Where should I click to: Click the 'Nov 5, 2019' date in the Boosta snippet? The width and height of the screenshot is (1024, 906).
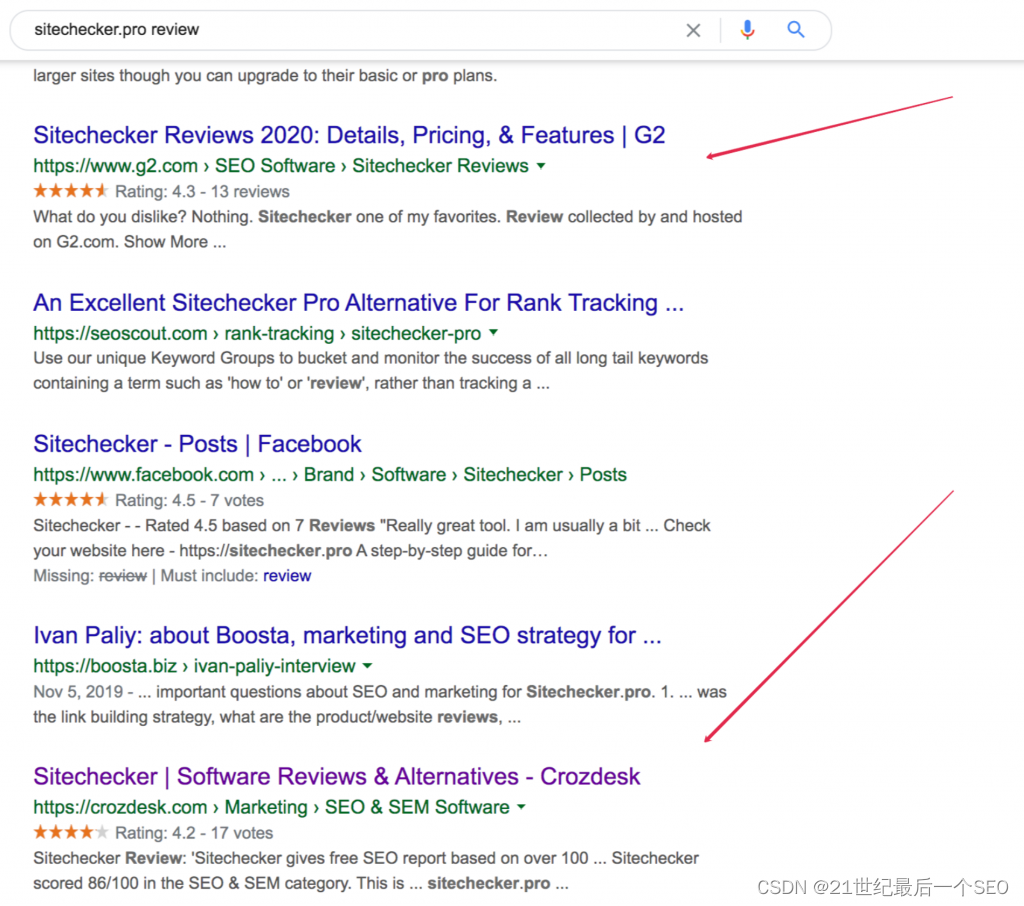tap(78, 692)
